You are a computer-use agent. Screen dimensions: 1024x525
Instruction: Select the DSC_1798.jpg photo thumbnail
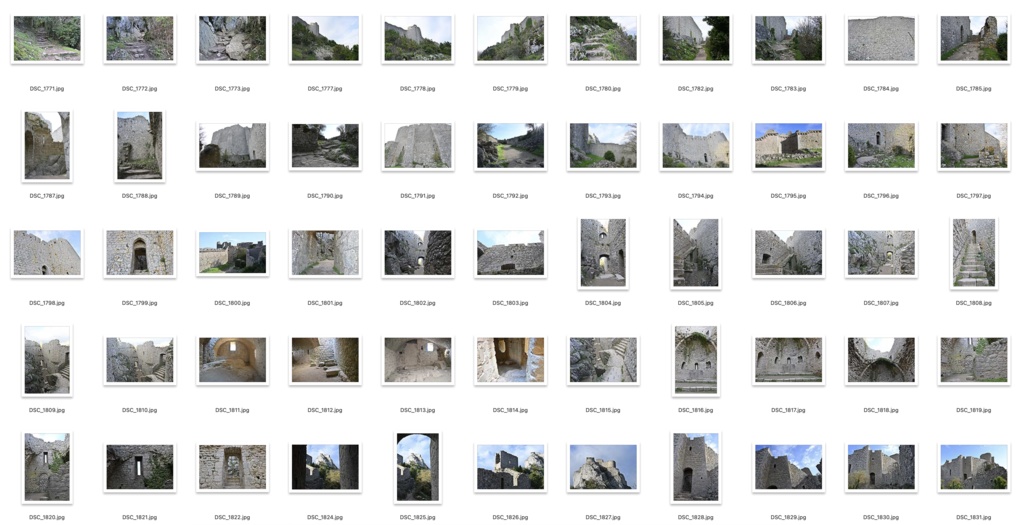click(47, 253)
